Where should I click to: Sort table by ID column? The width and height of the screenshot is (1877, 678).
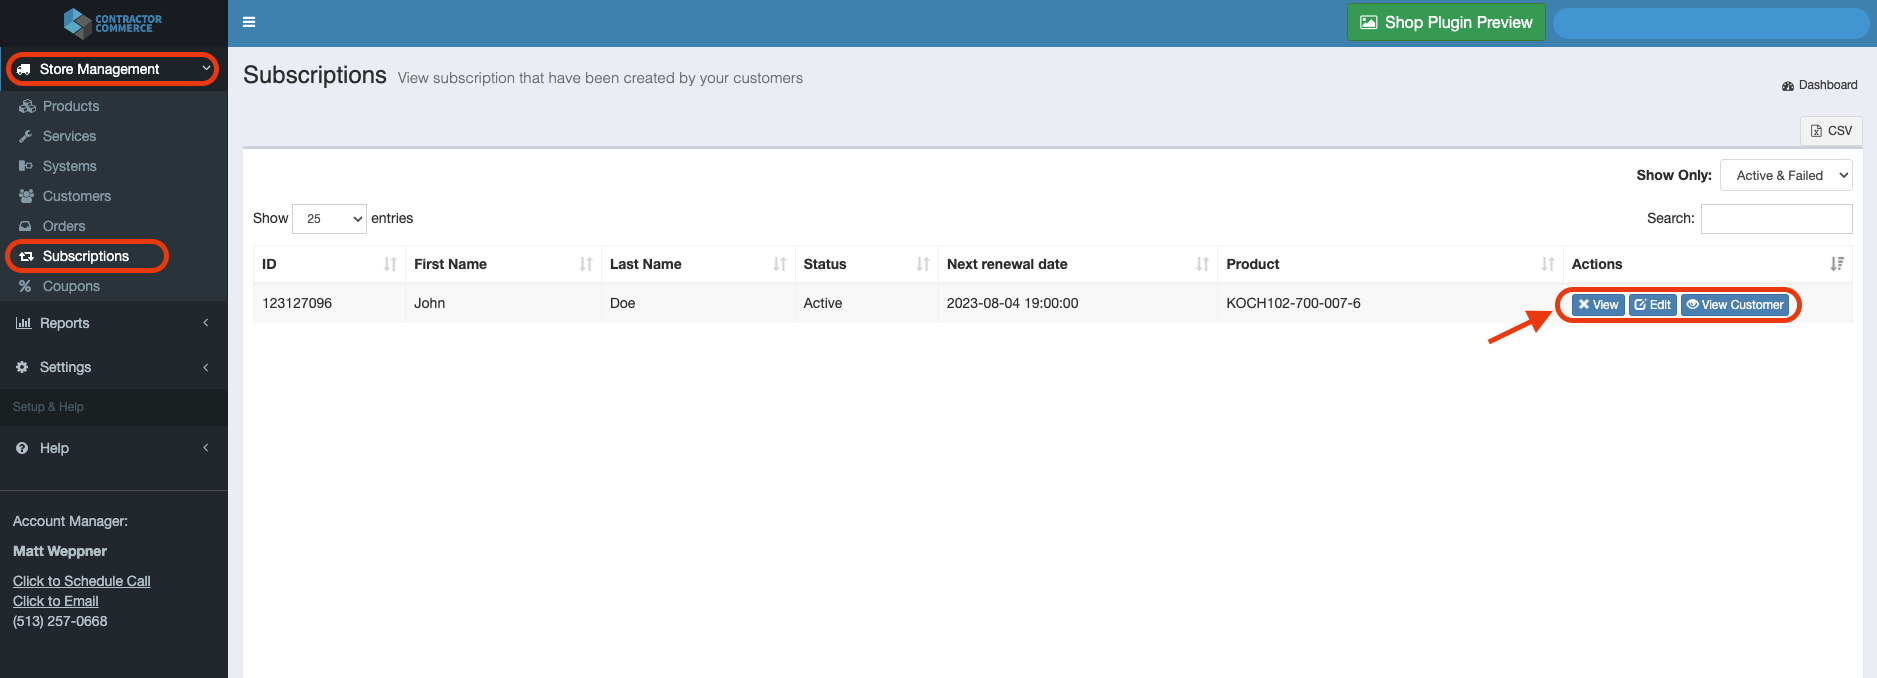coord(329,264)
